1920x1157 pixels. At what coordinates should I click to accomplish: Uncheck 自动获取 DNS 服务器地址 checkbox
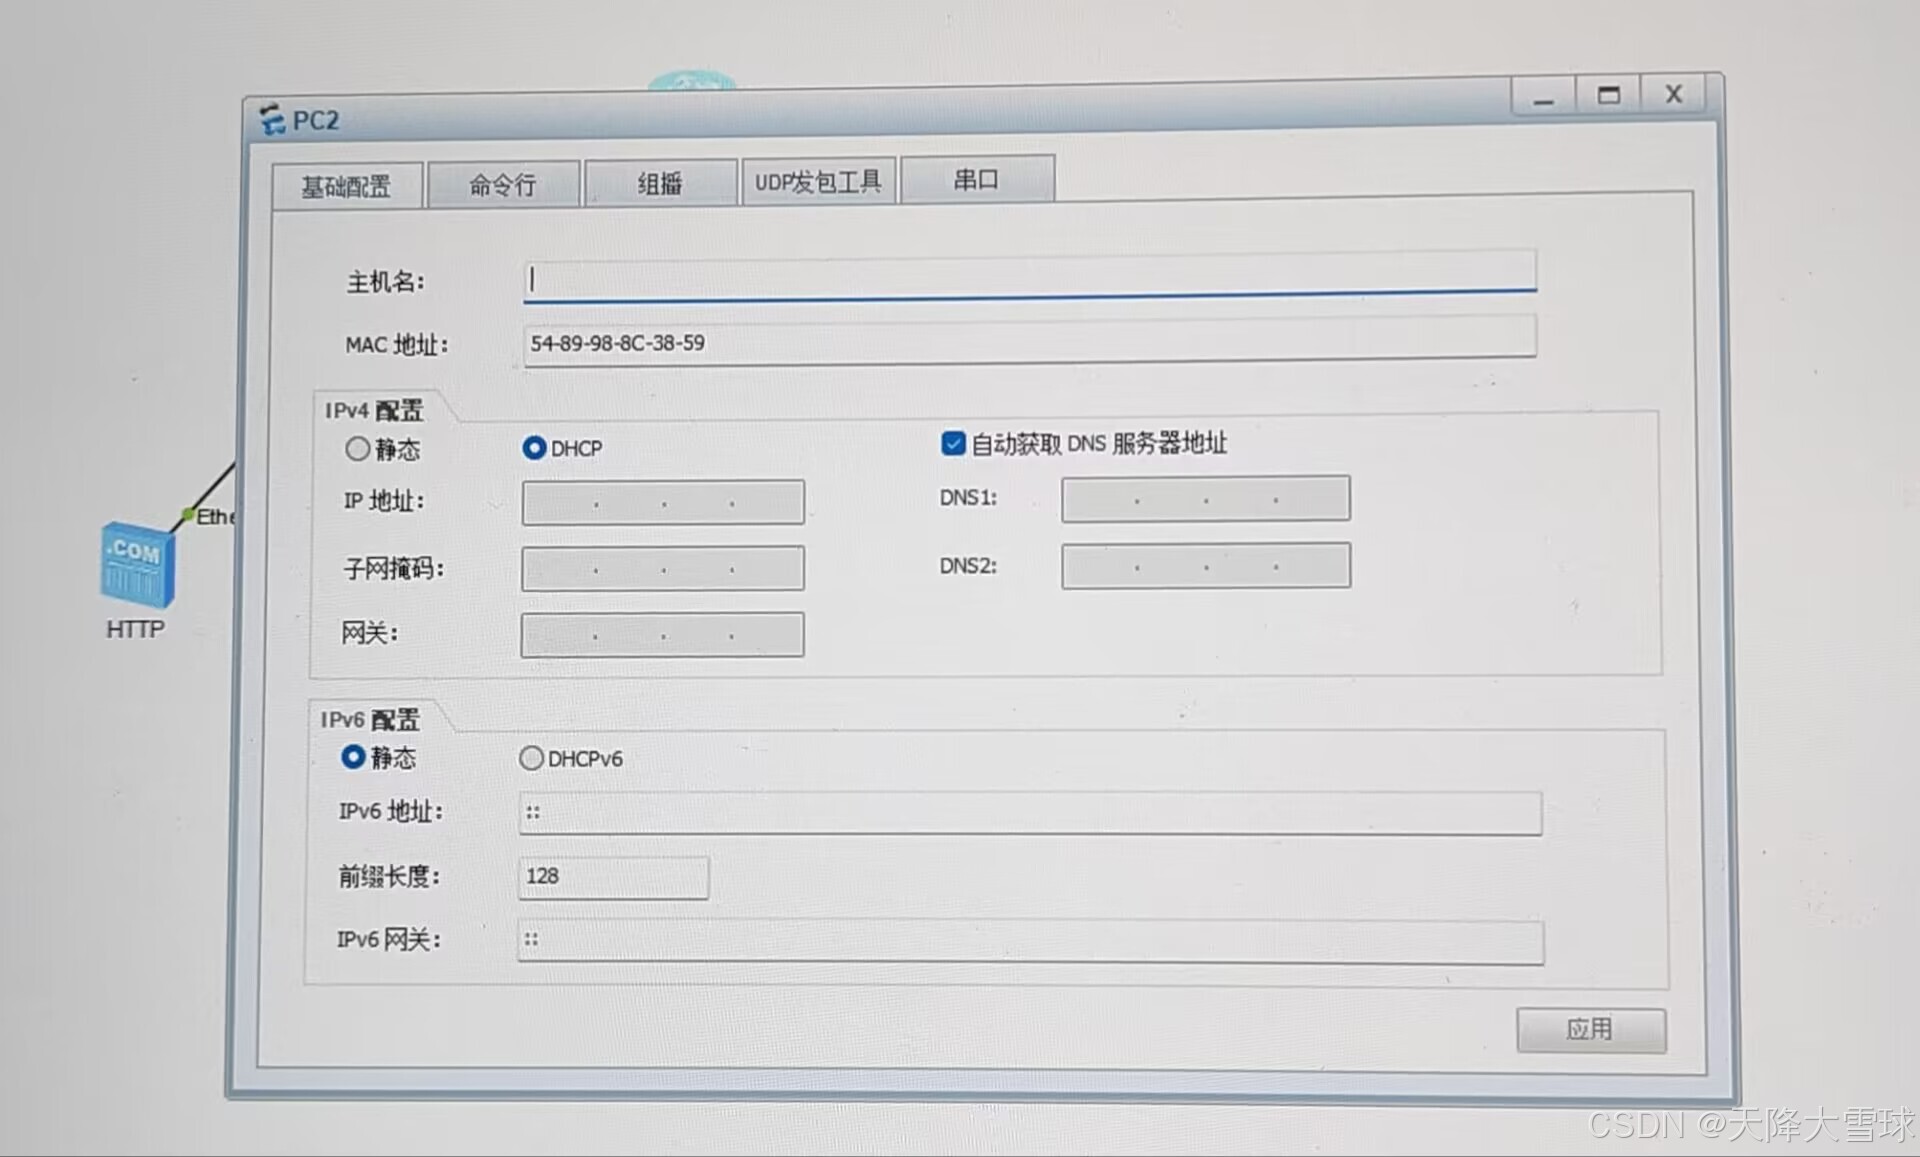point(953,443)
